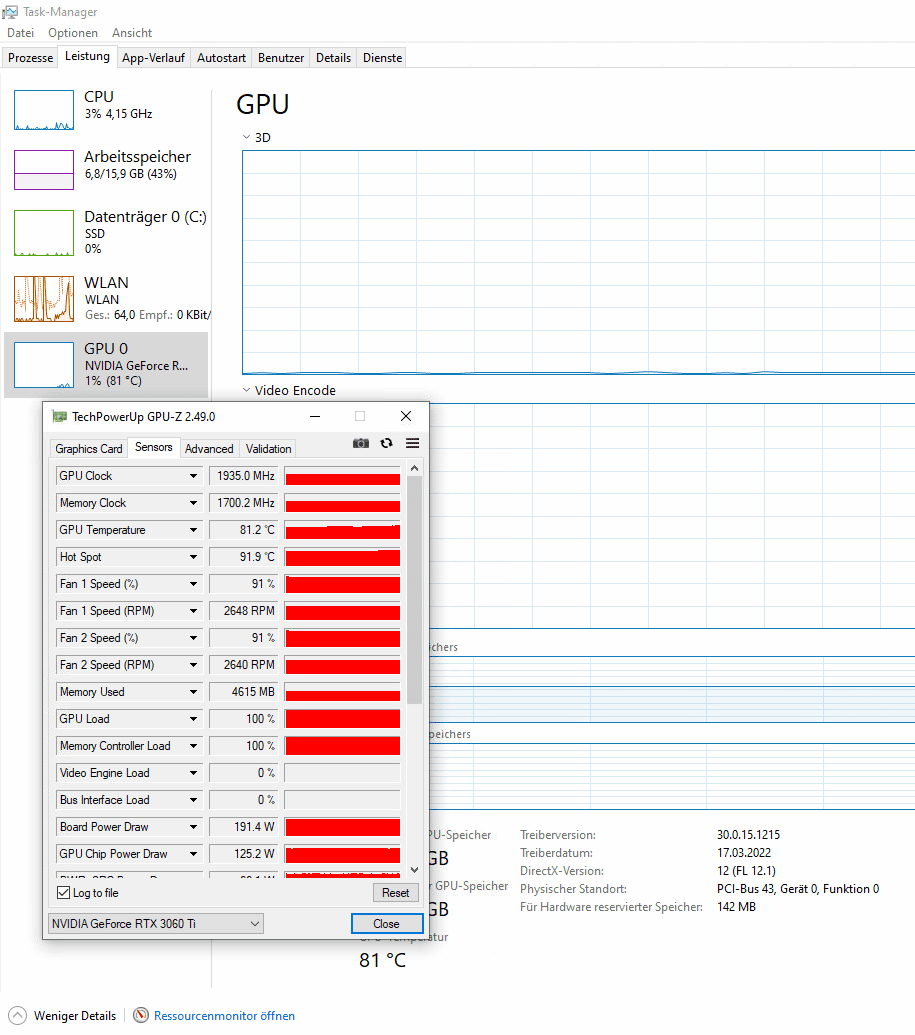Select the CPU usage thumbnail graph

click(x=44, y=110)
